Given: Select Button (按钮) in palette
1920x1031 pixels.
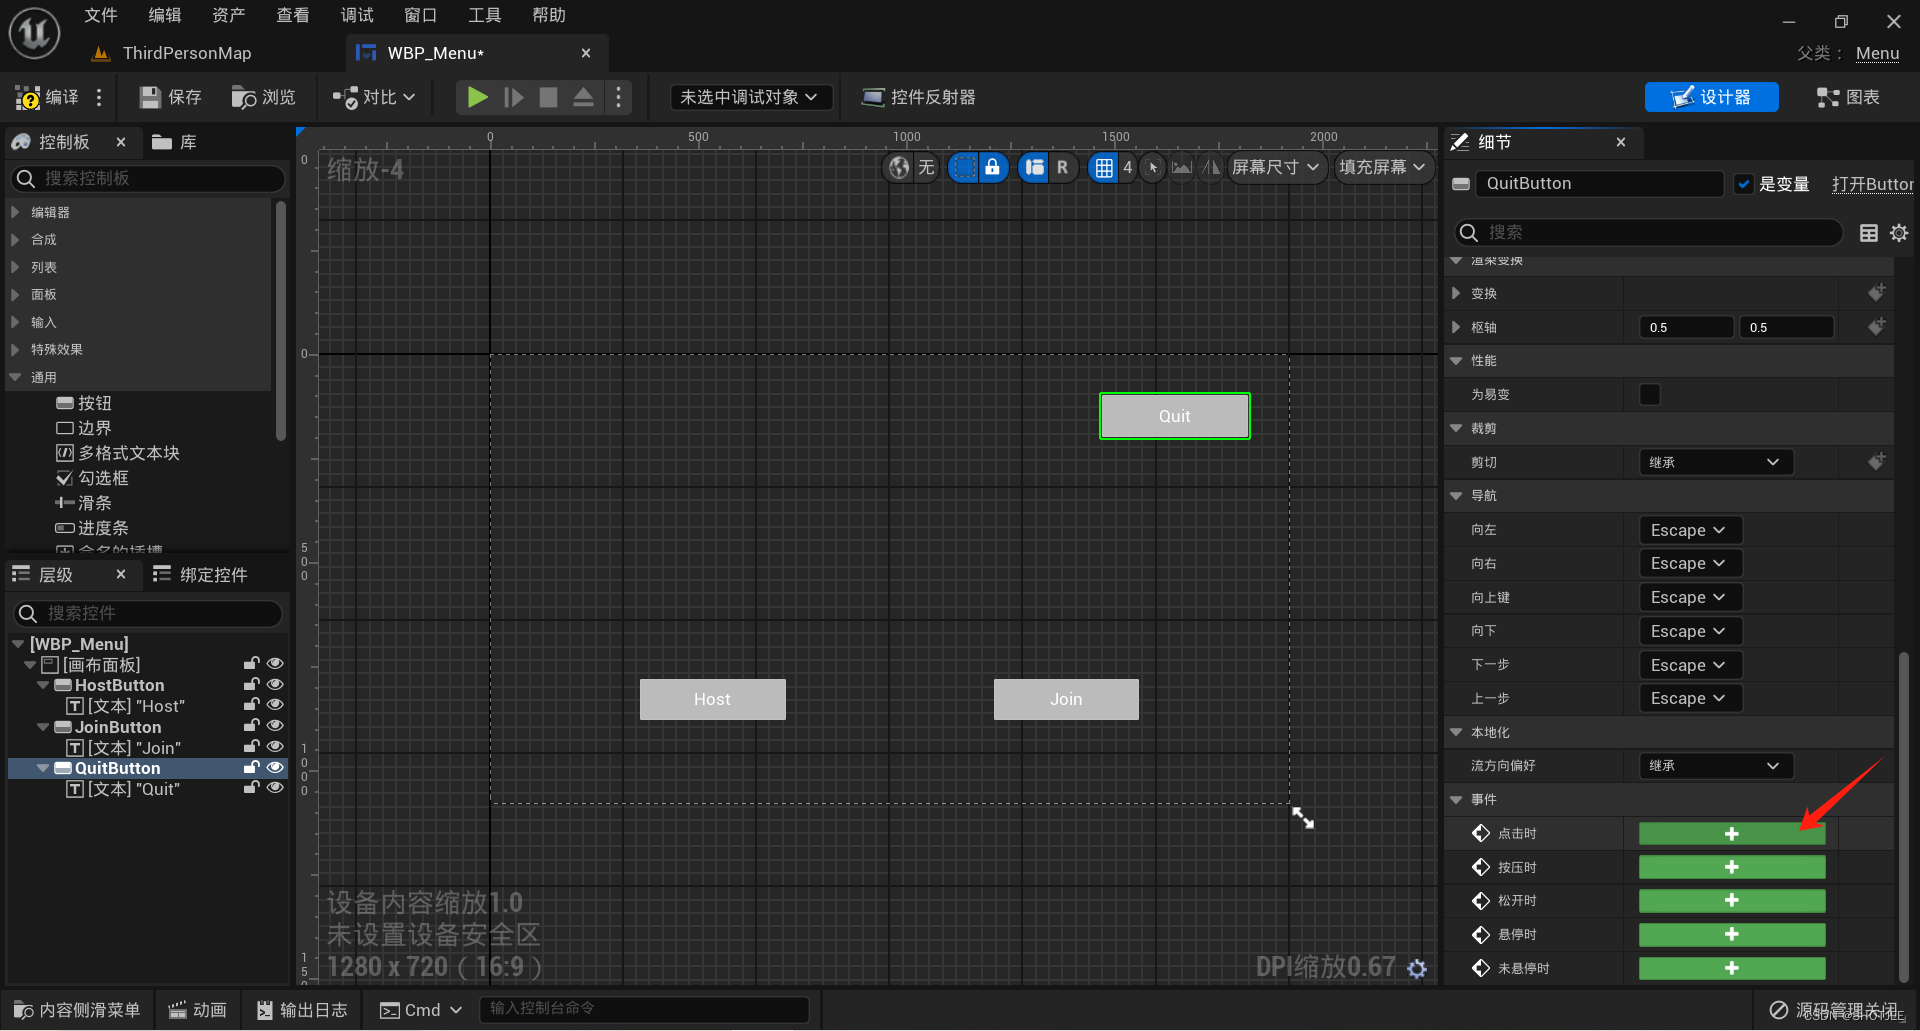Looking at the screenshot, I should click(84, 403).
